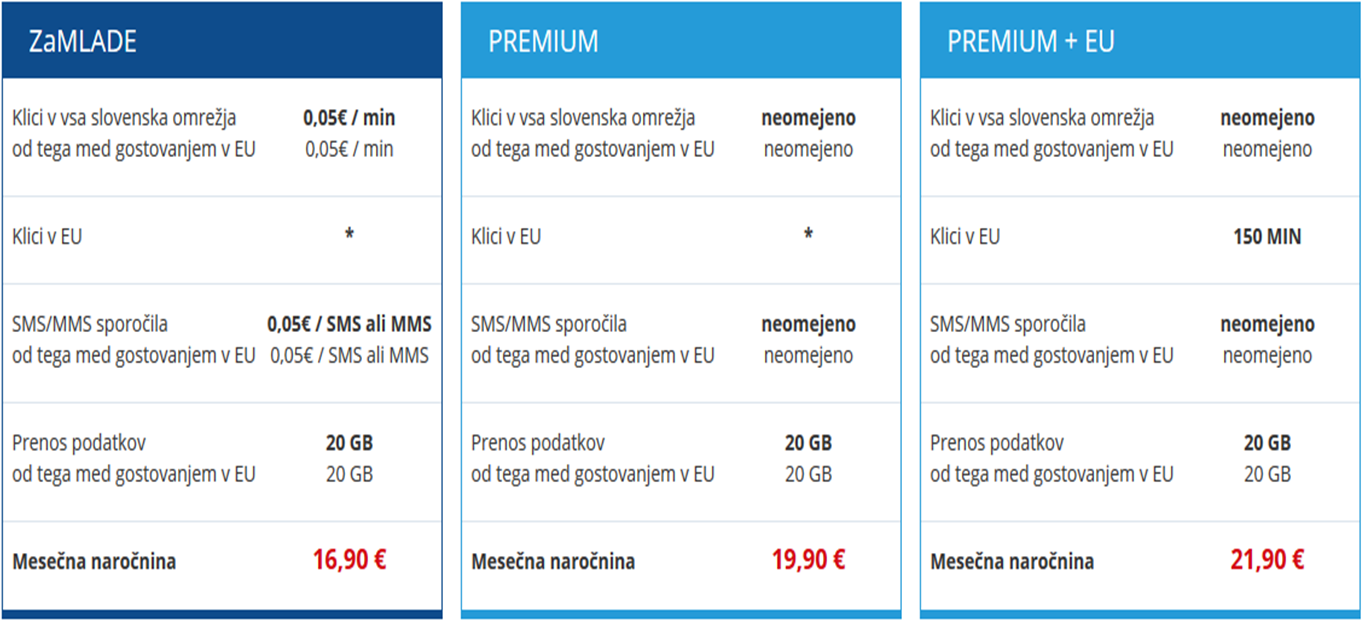This screenshot has width=1366, height=627.
Task: Click Mesečna naročnina label in ZaMLADE card
Action: click(94, 562)
